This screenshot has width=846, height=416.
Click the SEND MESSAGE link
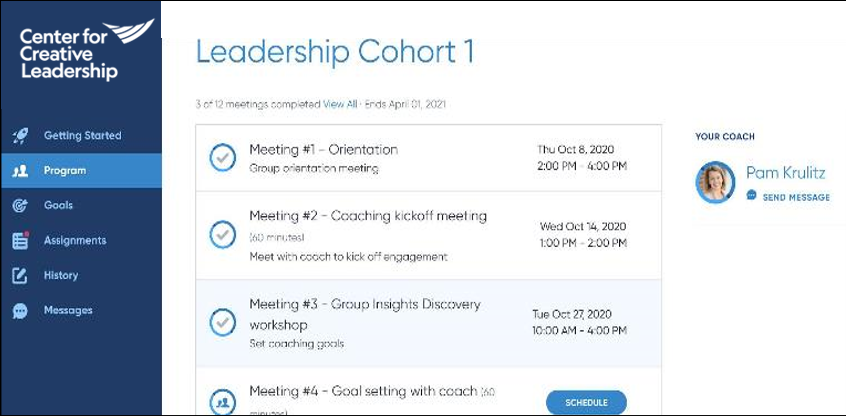(796, 197)
